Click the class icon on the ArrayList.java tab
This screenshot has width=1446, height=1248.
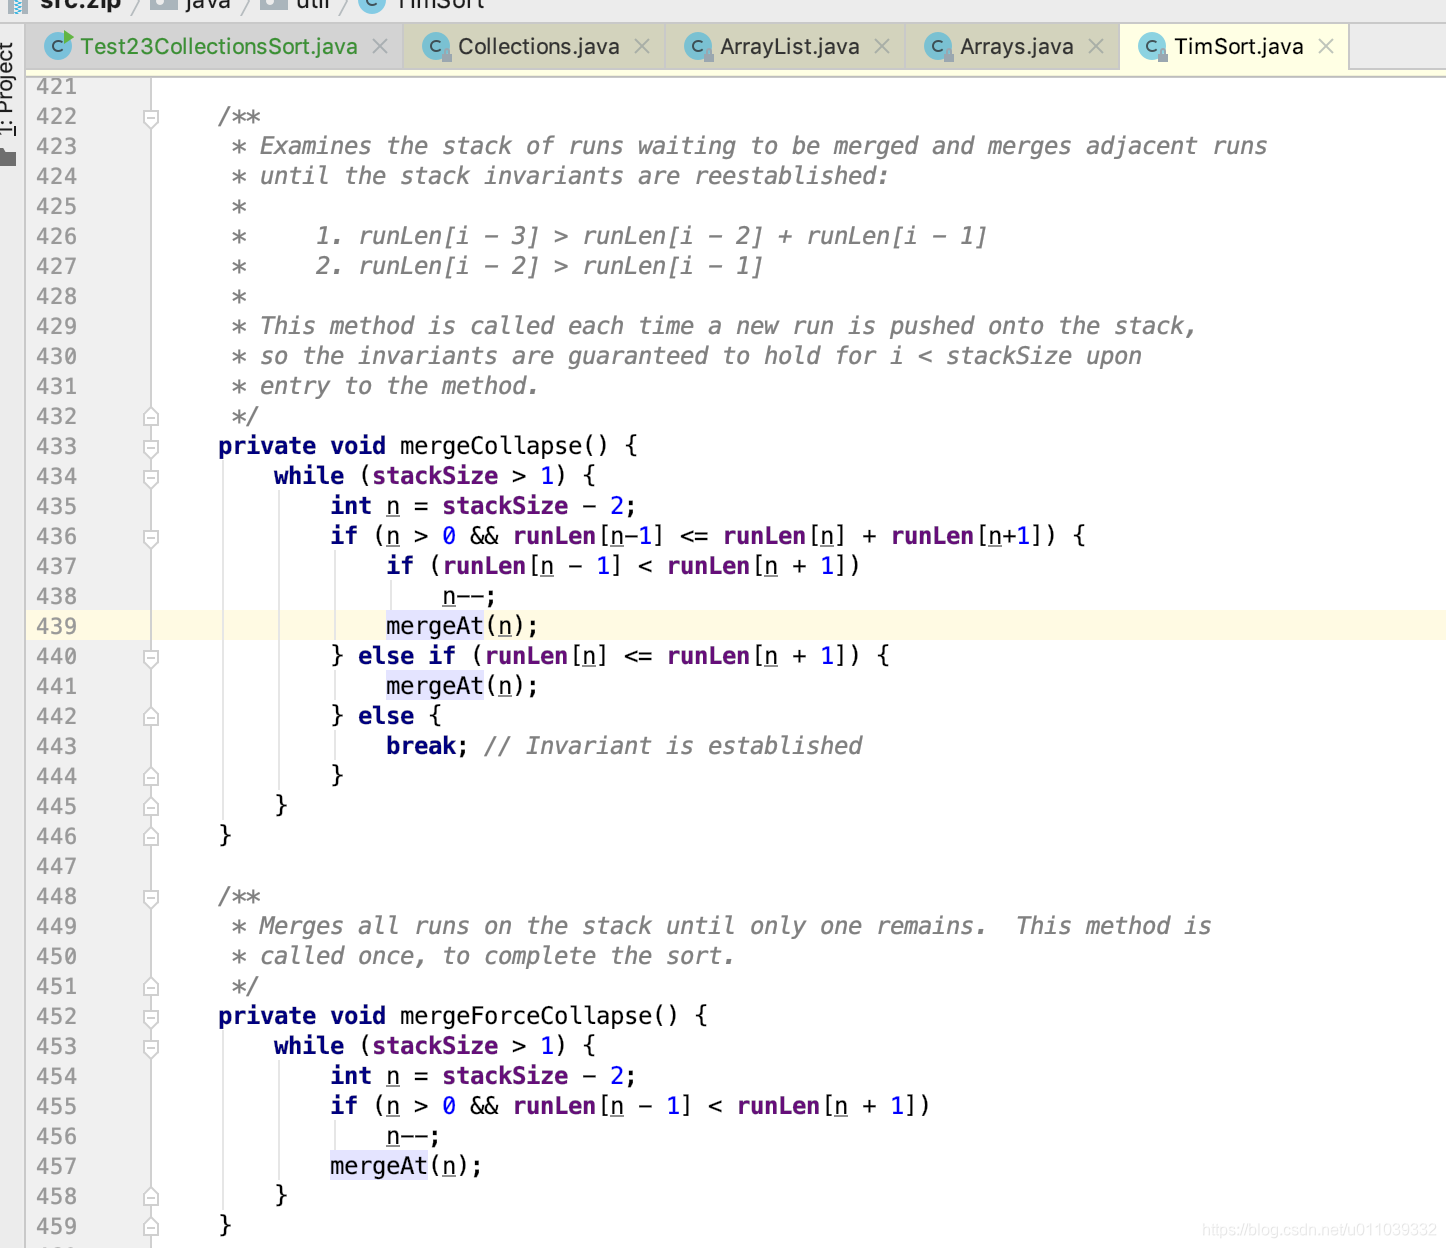696,46
